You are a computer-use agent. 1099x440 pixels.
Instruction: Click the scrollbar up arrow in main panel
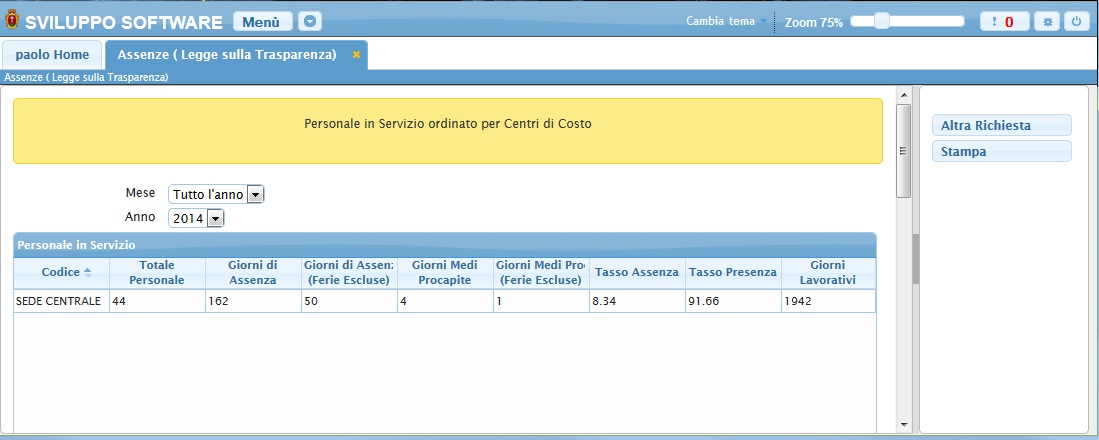click(x=904, y=95)
